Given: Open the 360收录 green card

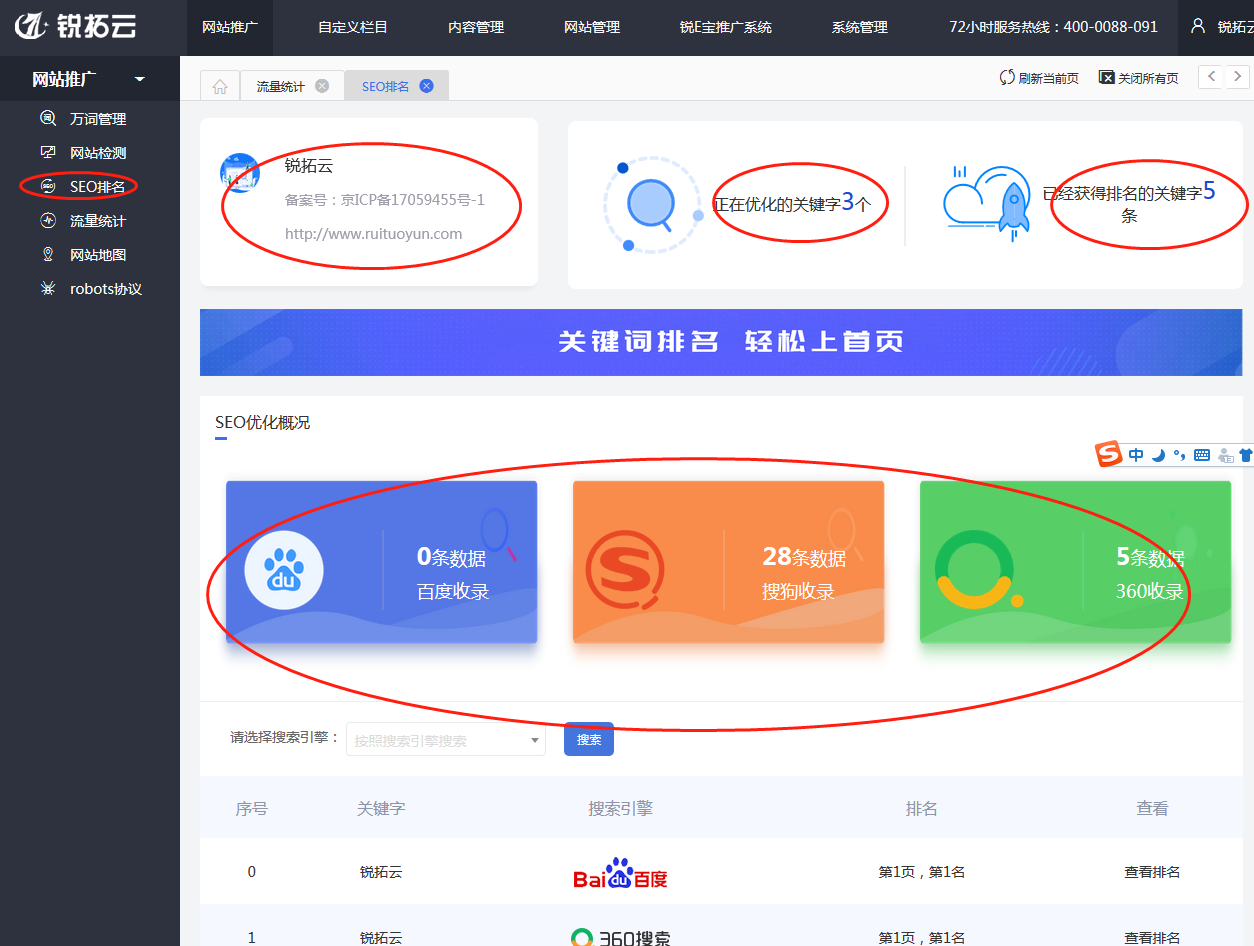Looking at the screenshot, I should pyautogui.click(x=1075, y=562).
